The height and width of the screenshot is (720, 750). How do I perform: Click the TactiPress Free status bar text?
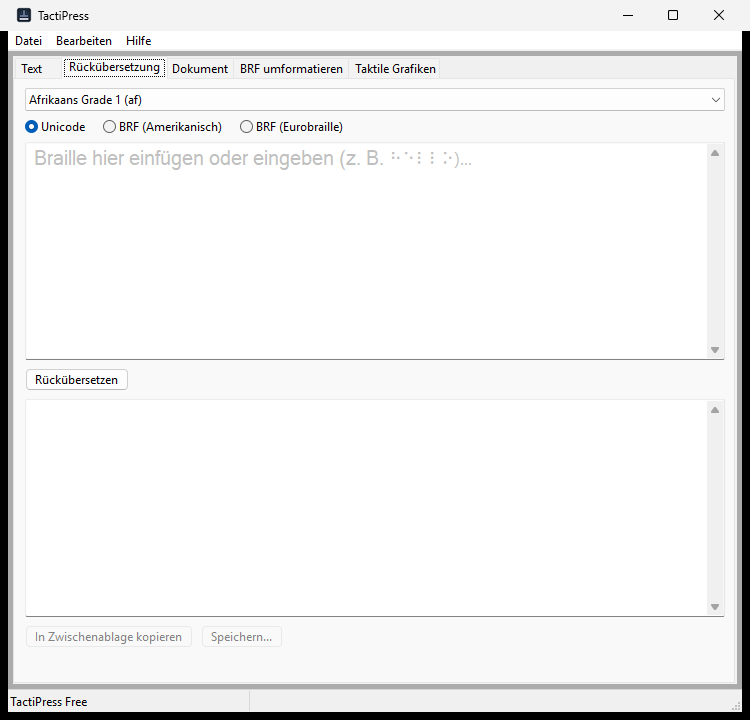click(x=49, y=702)
